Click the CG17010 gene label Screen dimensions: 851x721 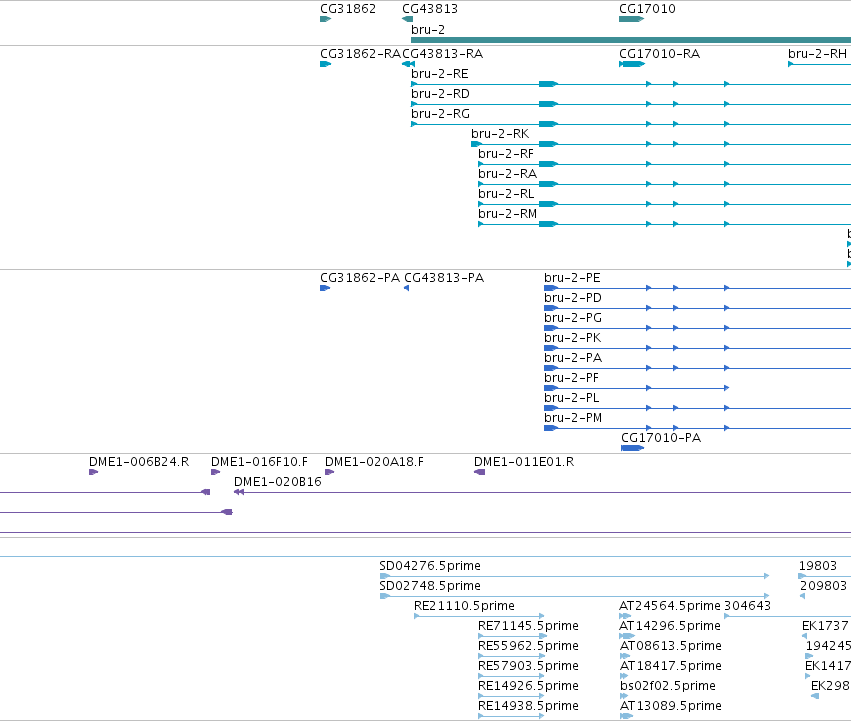[647, 9]
